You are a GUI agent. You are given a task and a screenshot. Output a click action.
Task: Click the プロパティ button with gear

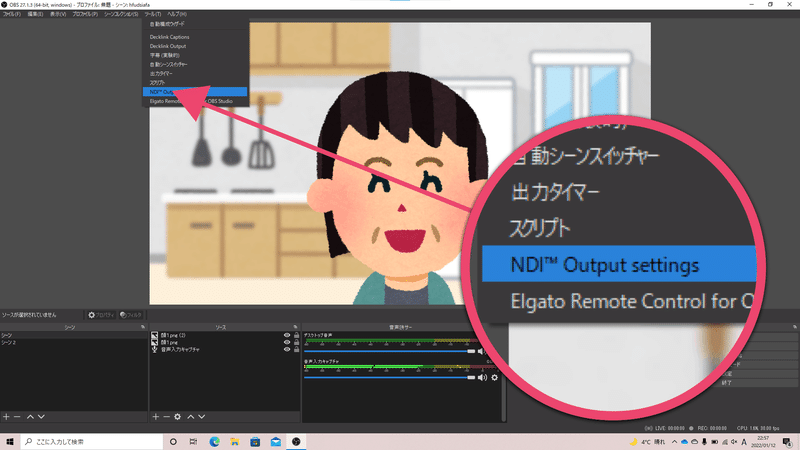click(x=101, y=315)
